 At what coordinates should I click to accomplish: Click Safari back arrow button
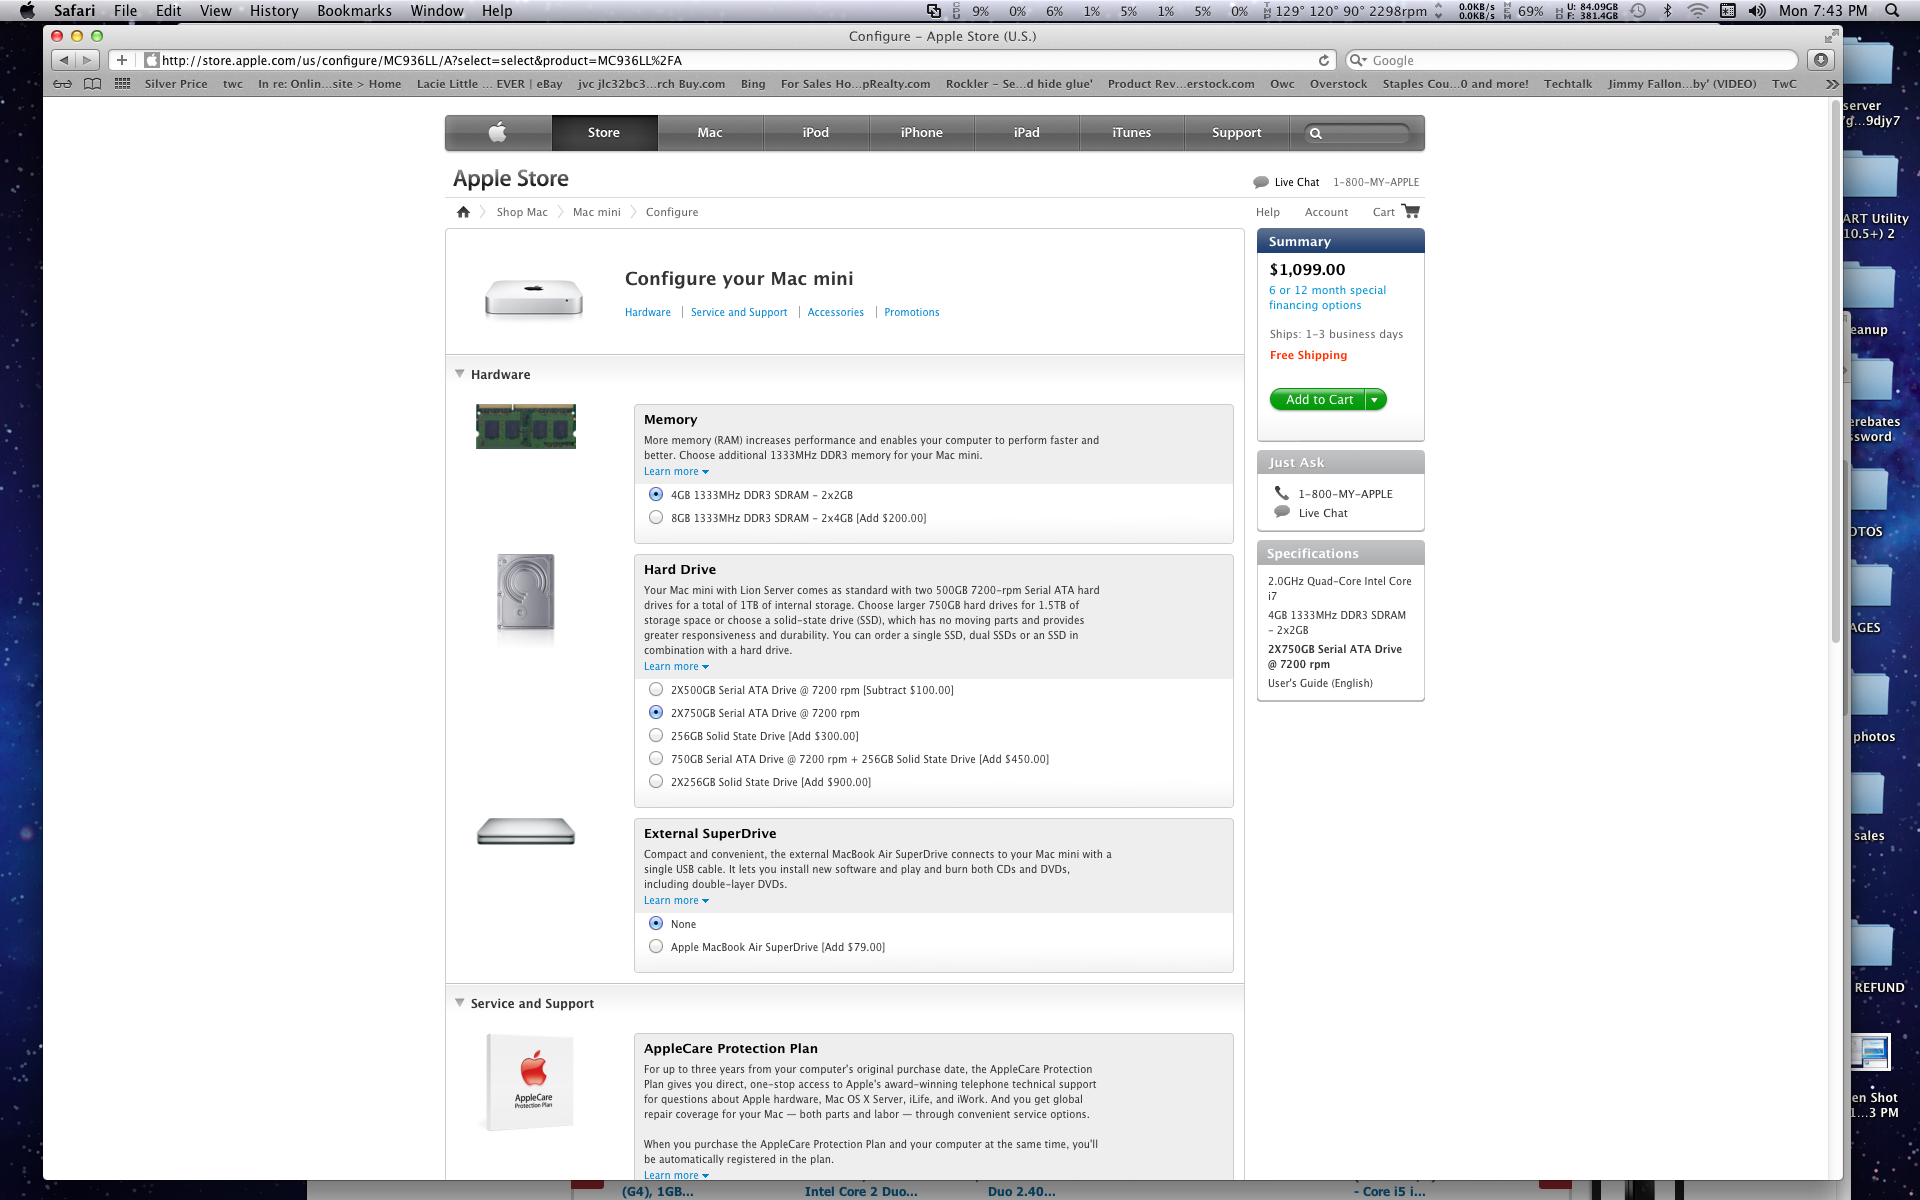click(x=64, y=60)
